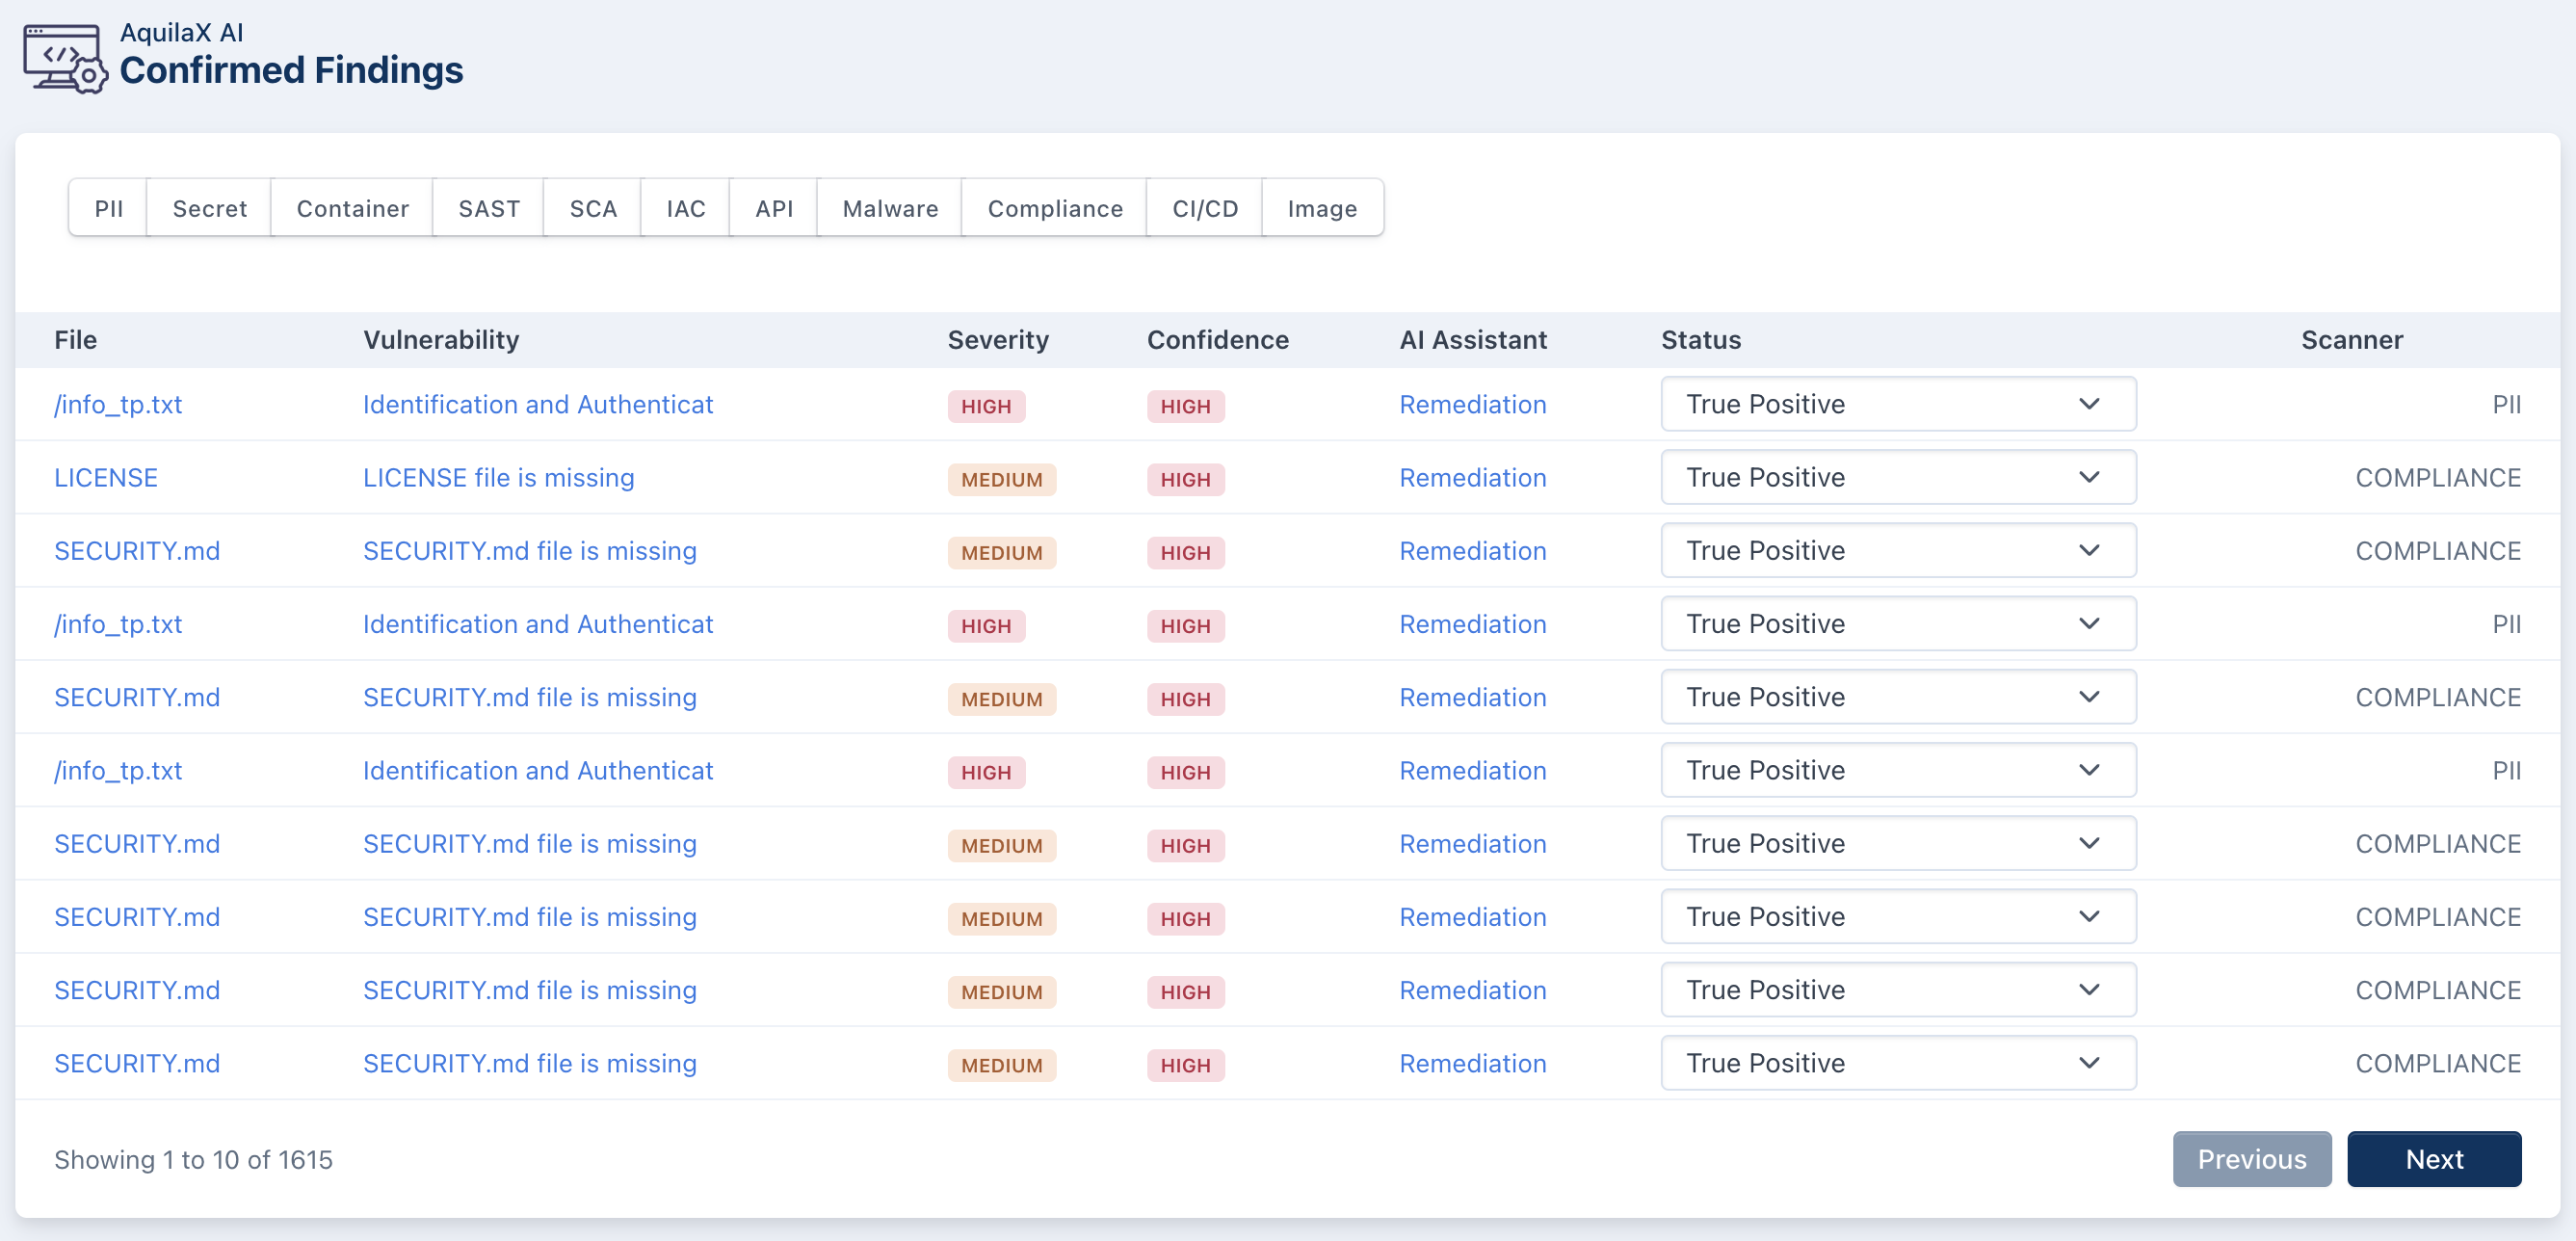Filter findings by Malware
Screen dimensions: 2576x1241
[x=889, y=208]
